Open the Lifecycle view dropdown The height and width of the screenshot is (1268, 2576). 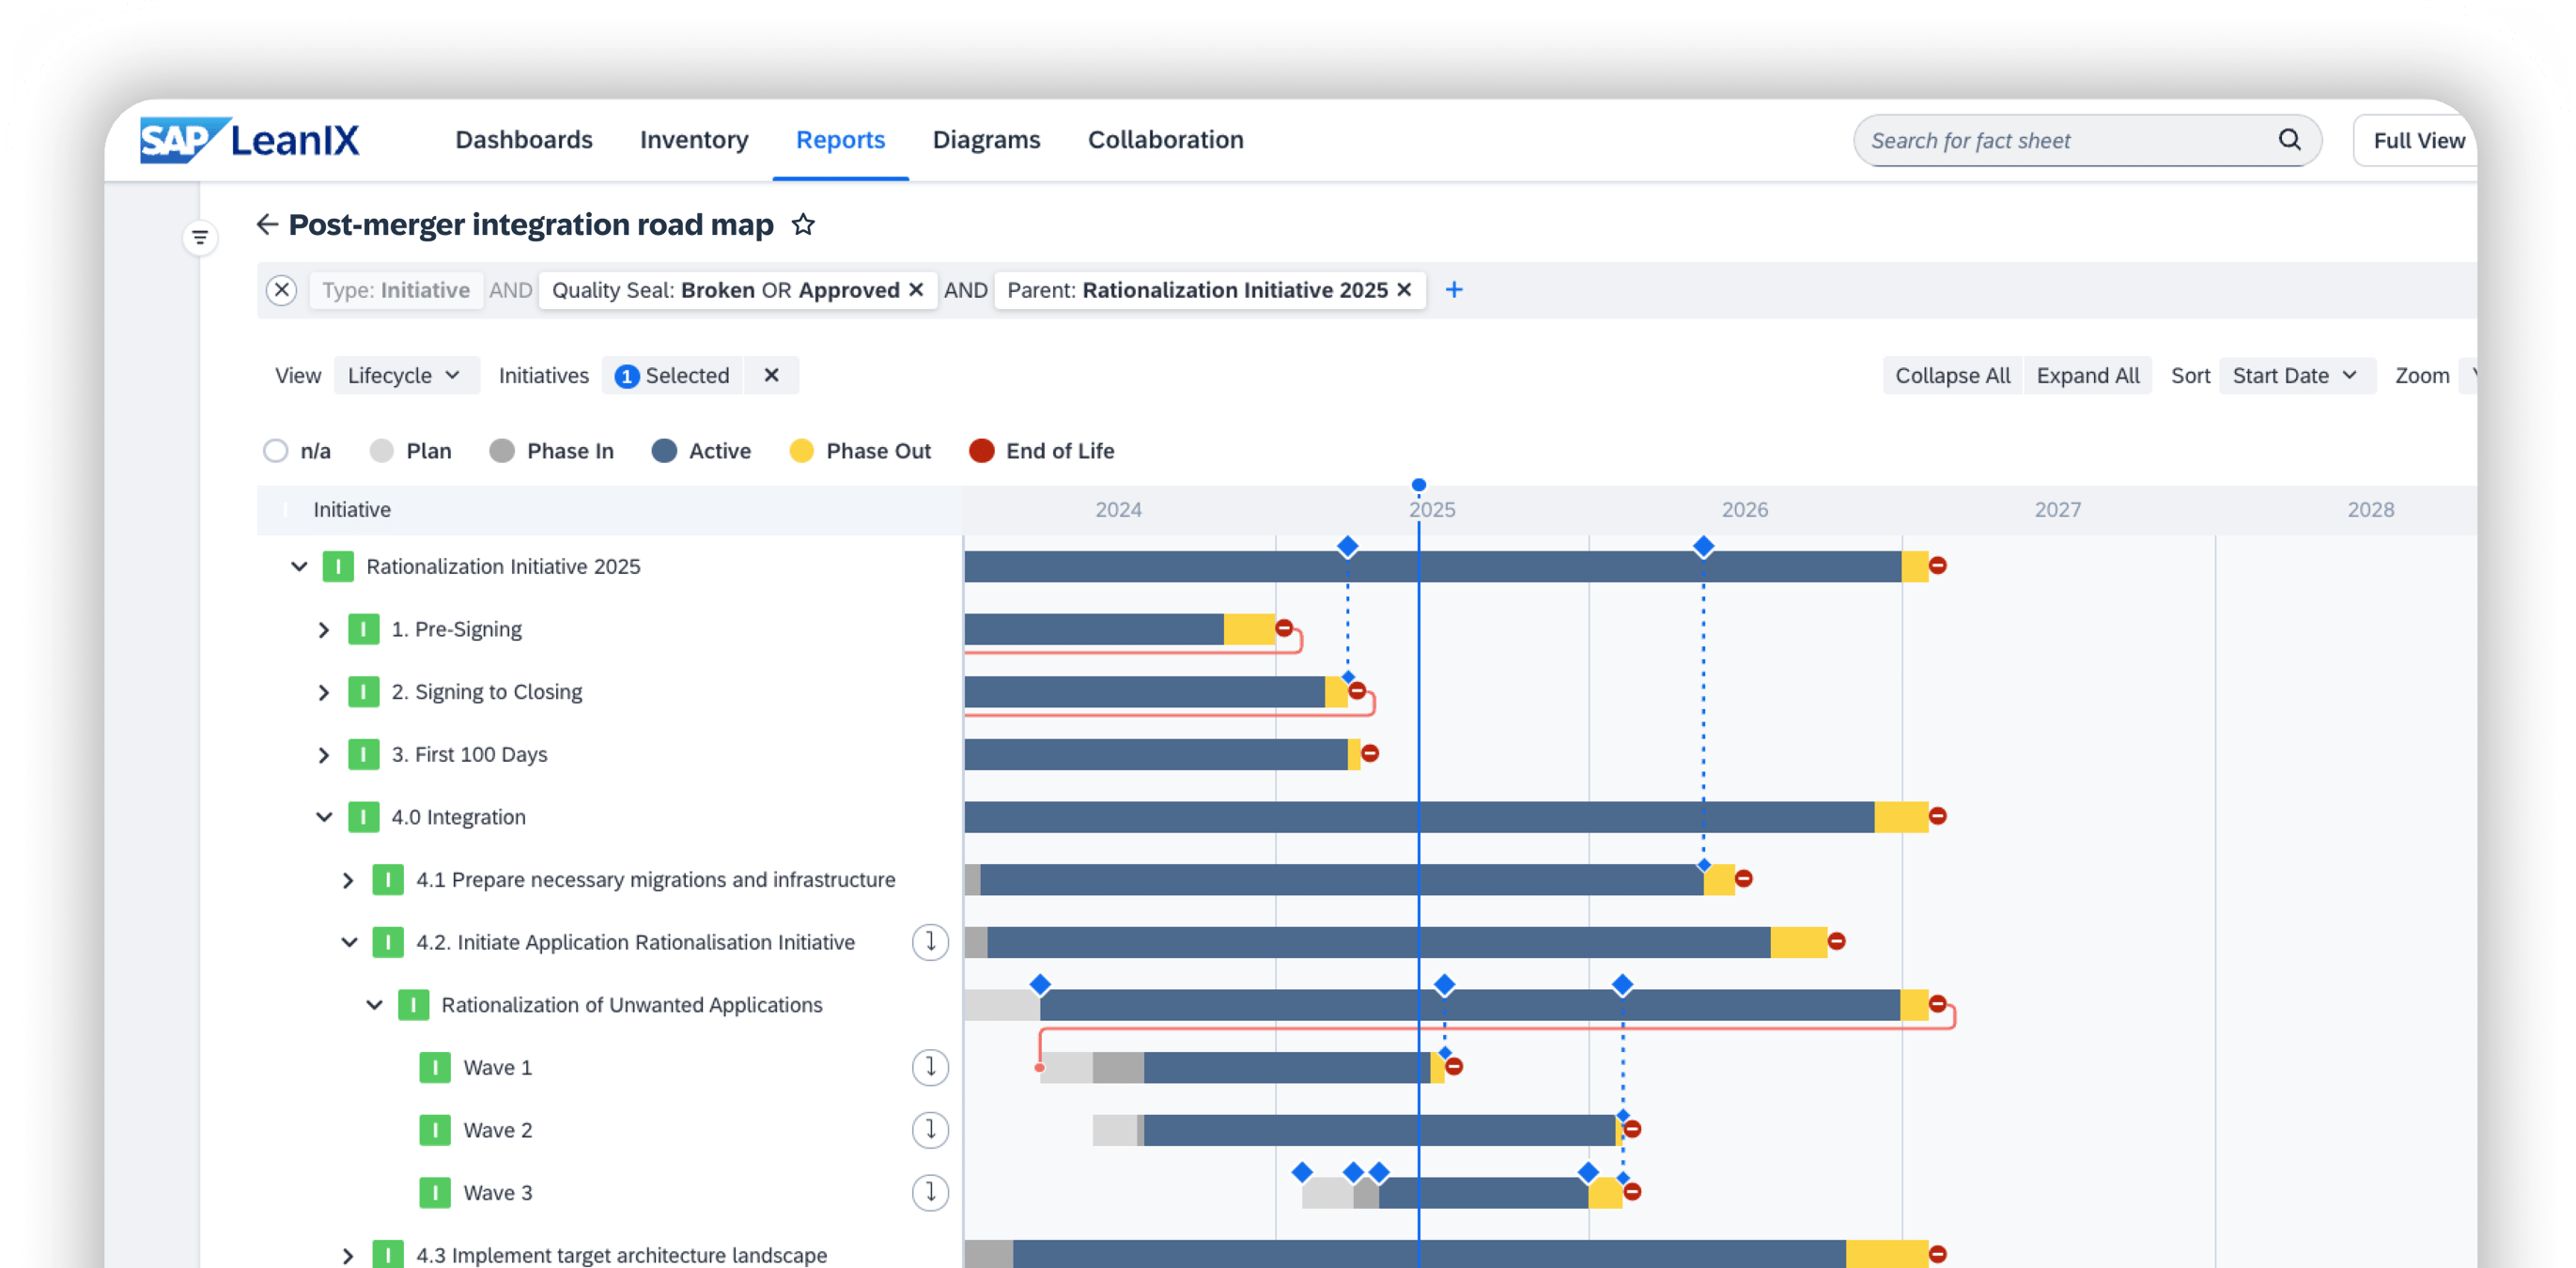coord(406,375)
